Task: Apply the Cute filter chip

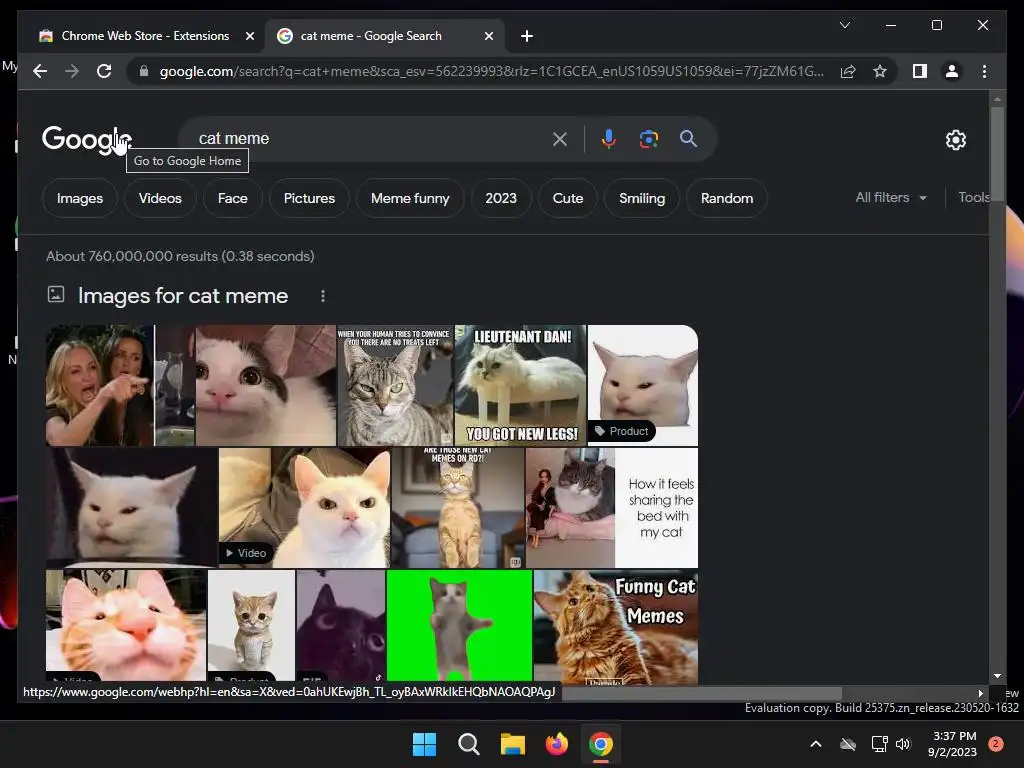Action: [x=568, y=198]
